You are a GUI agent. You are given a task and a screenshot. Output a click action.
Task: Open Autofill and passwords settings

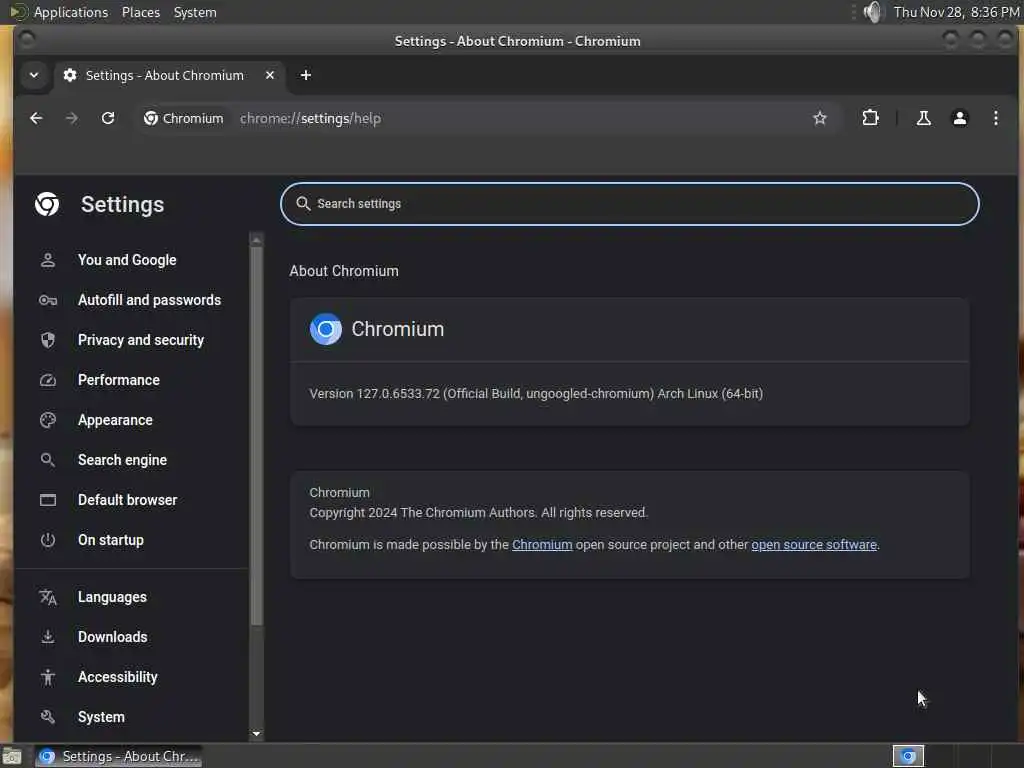pos(149,300)
